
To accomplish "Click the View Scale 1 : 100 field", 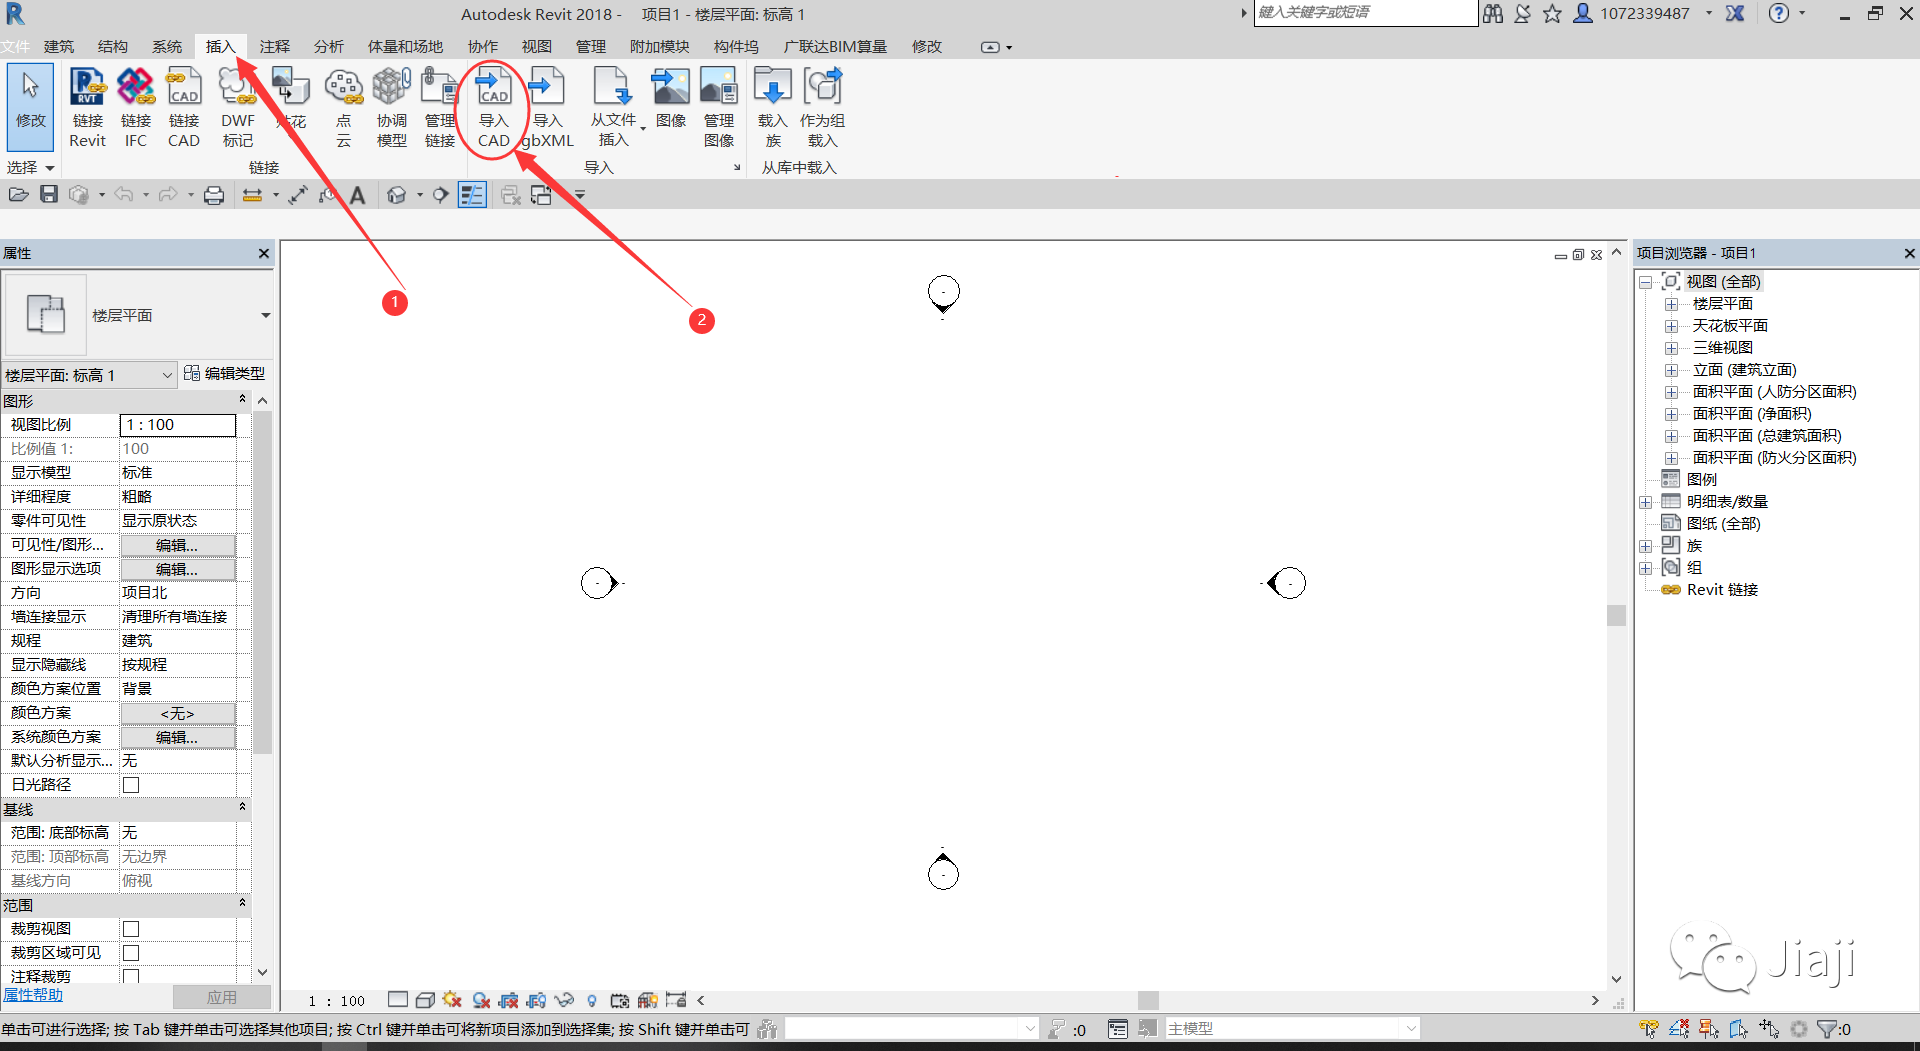I will tap(178, 425).
